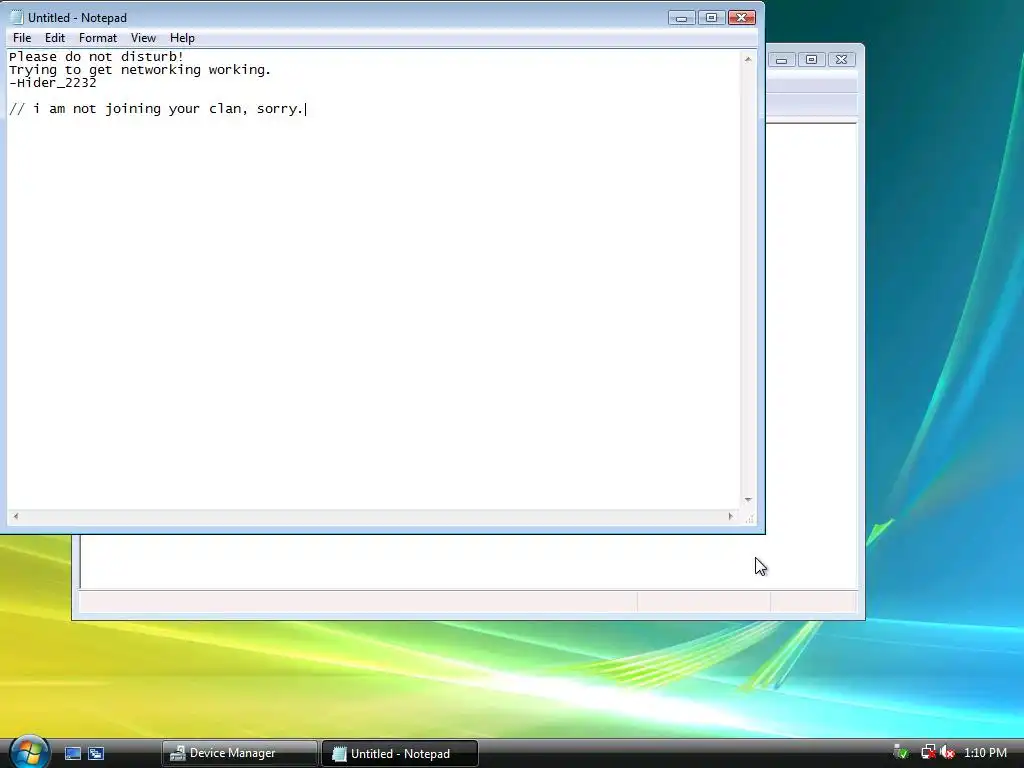The width and height of the screenshot is (1024, 768).
Task: Maximize the background Device Manager window
Action: pyautogui.click(x=812, y=59)
